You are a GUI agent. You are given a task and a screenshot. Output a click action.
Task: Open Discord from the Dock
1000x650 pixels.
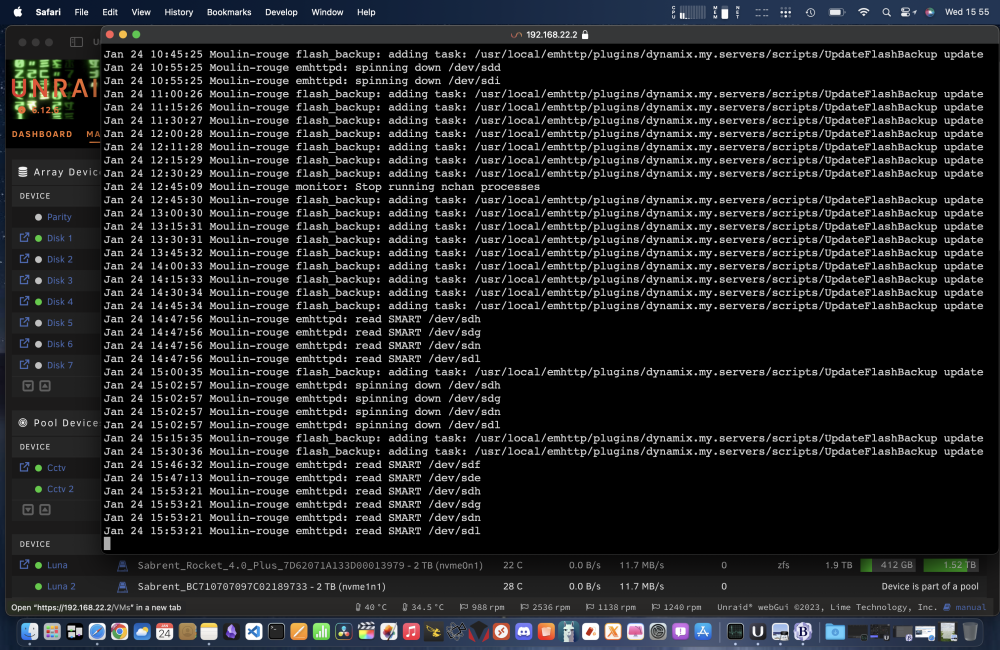point(524,632)
